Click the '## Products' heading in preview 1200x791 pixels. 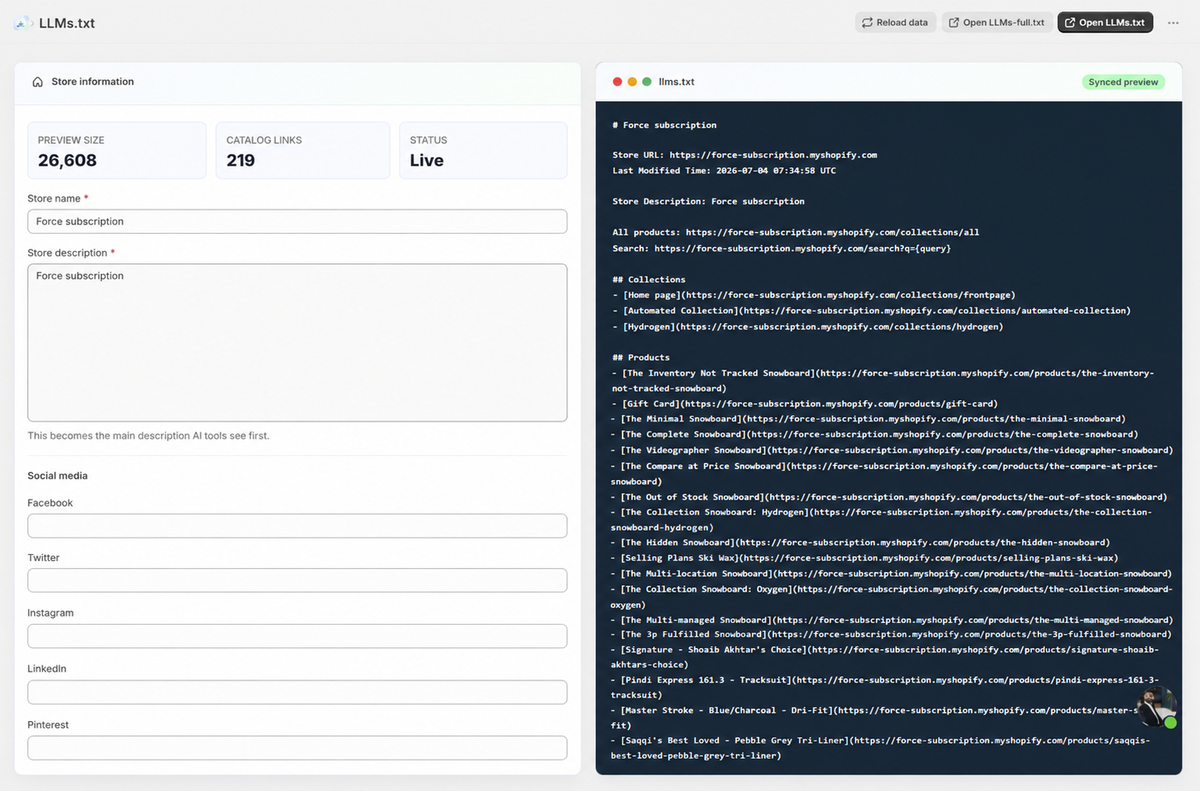pyautogui.click(x=643, y=357)
